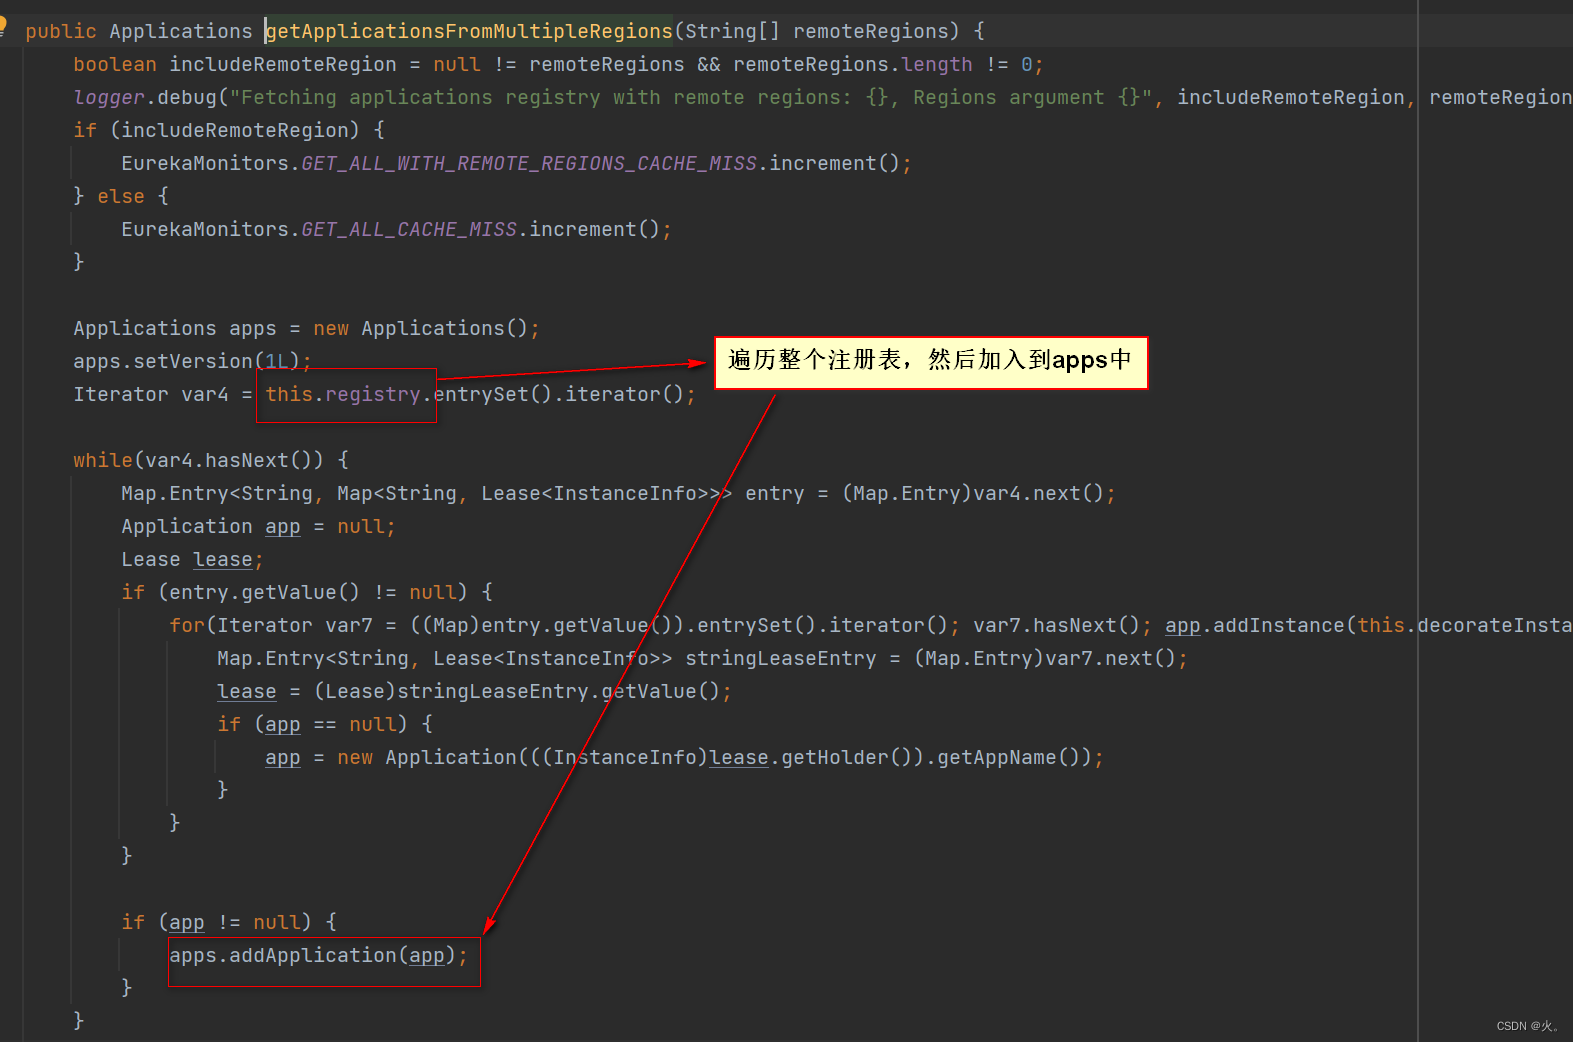Click 'includeRemoteRegion' in the boolean declaration
The image size is (1573, 1042).
283,64
